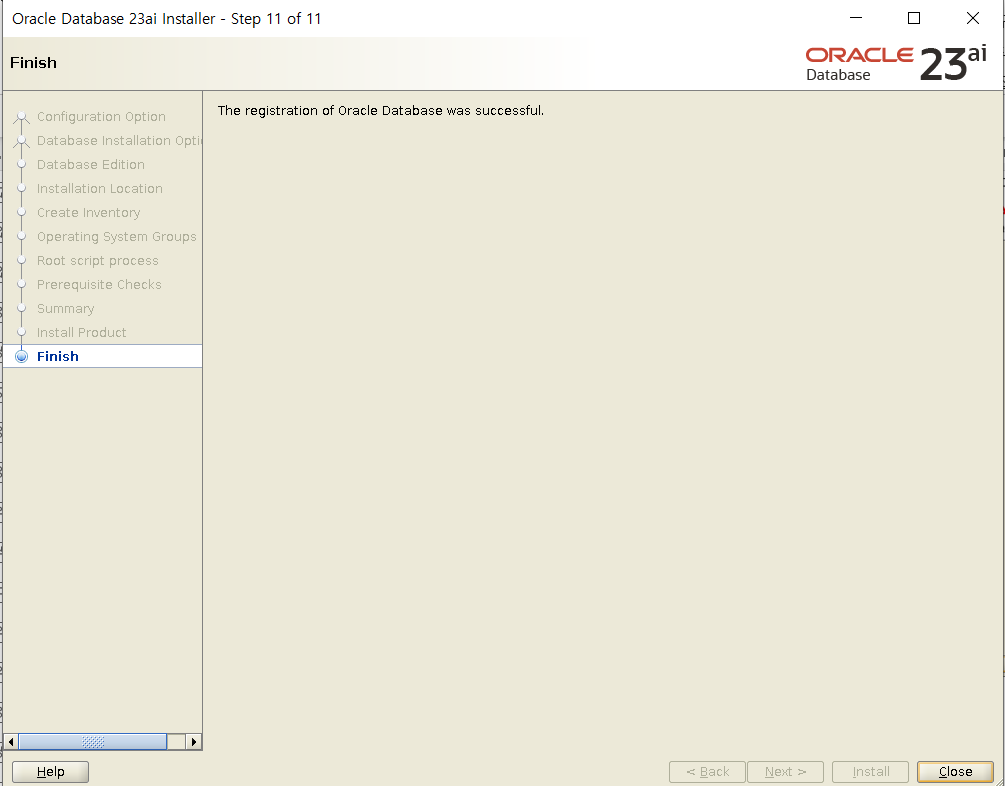Click the sidebar scroll right arrow
Image resolution: width=1005 pixels, height=786 pixels.
(194, 742)
